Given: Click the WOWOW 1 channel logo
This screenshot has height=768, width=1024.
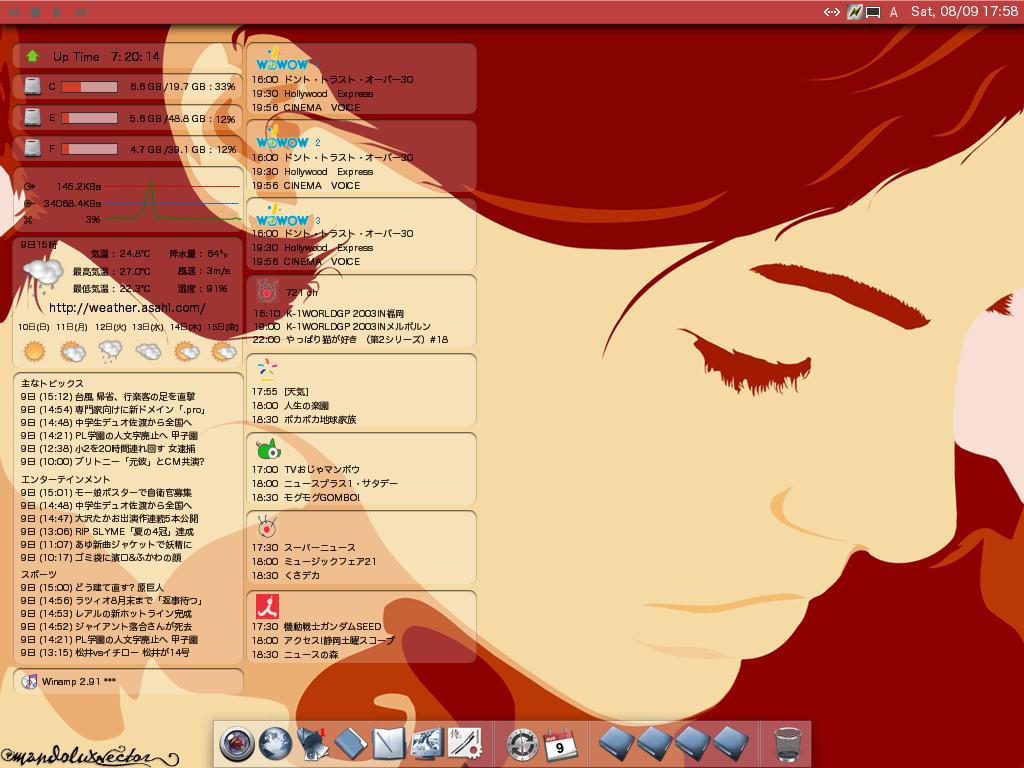Looking at the screenshot, I should (x=282, y=60).
